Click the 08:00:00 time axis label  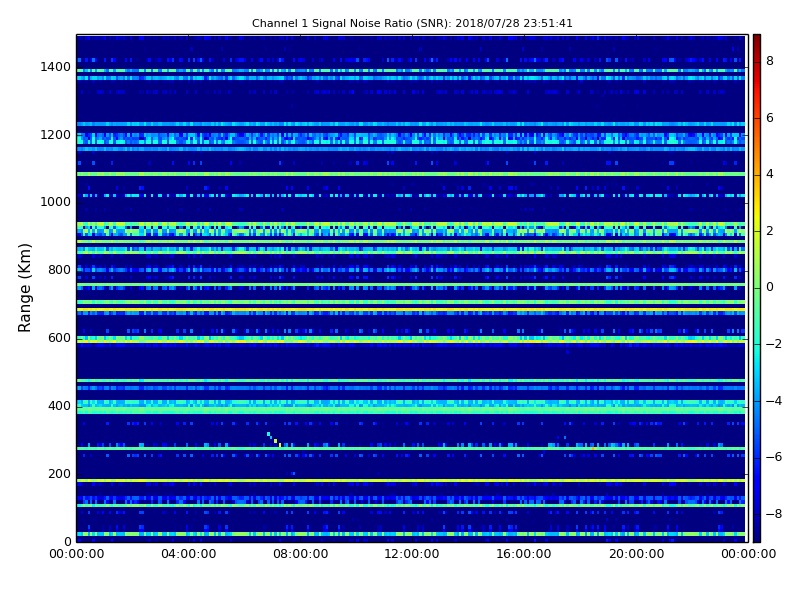pos(301,554)
